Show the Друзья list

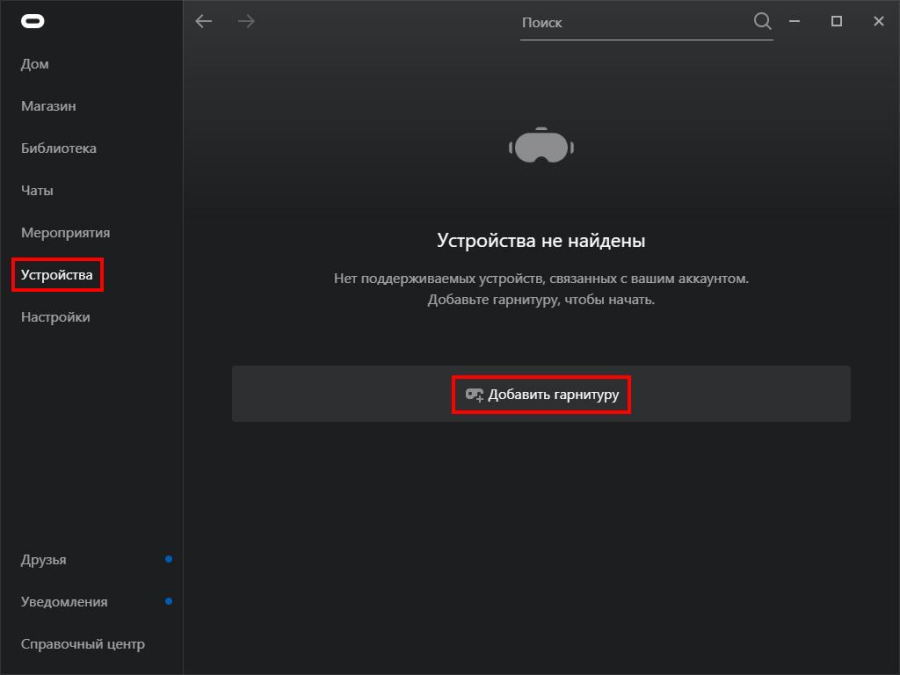pos(44,560)
